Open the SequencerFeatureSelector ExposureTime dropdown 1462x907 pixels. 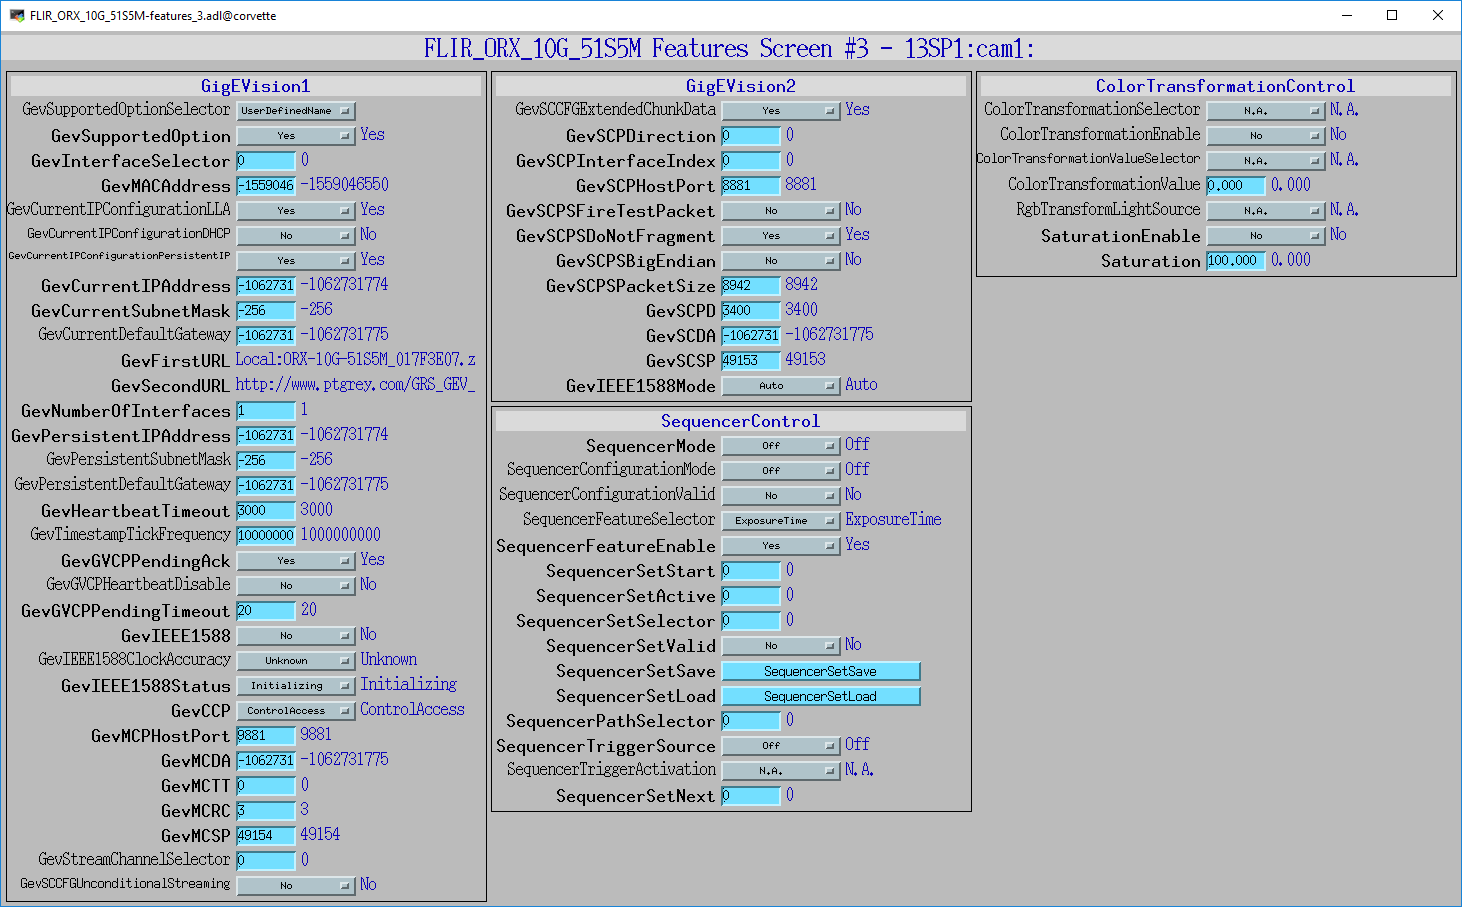(781, 521)
